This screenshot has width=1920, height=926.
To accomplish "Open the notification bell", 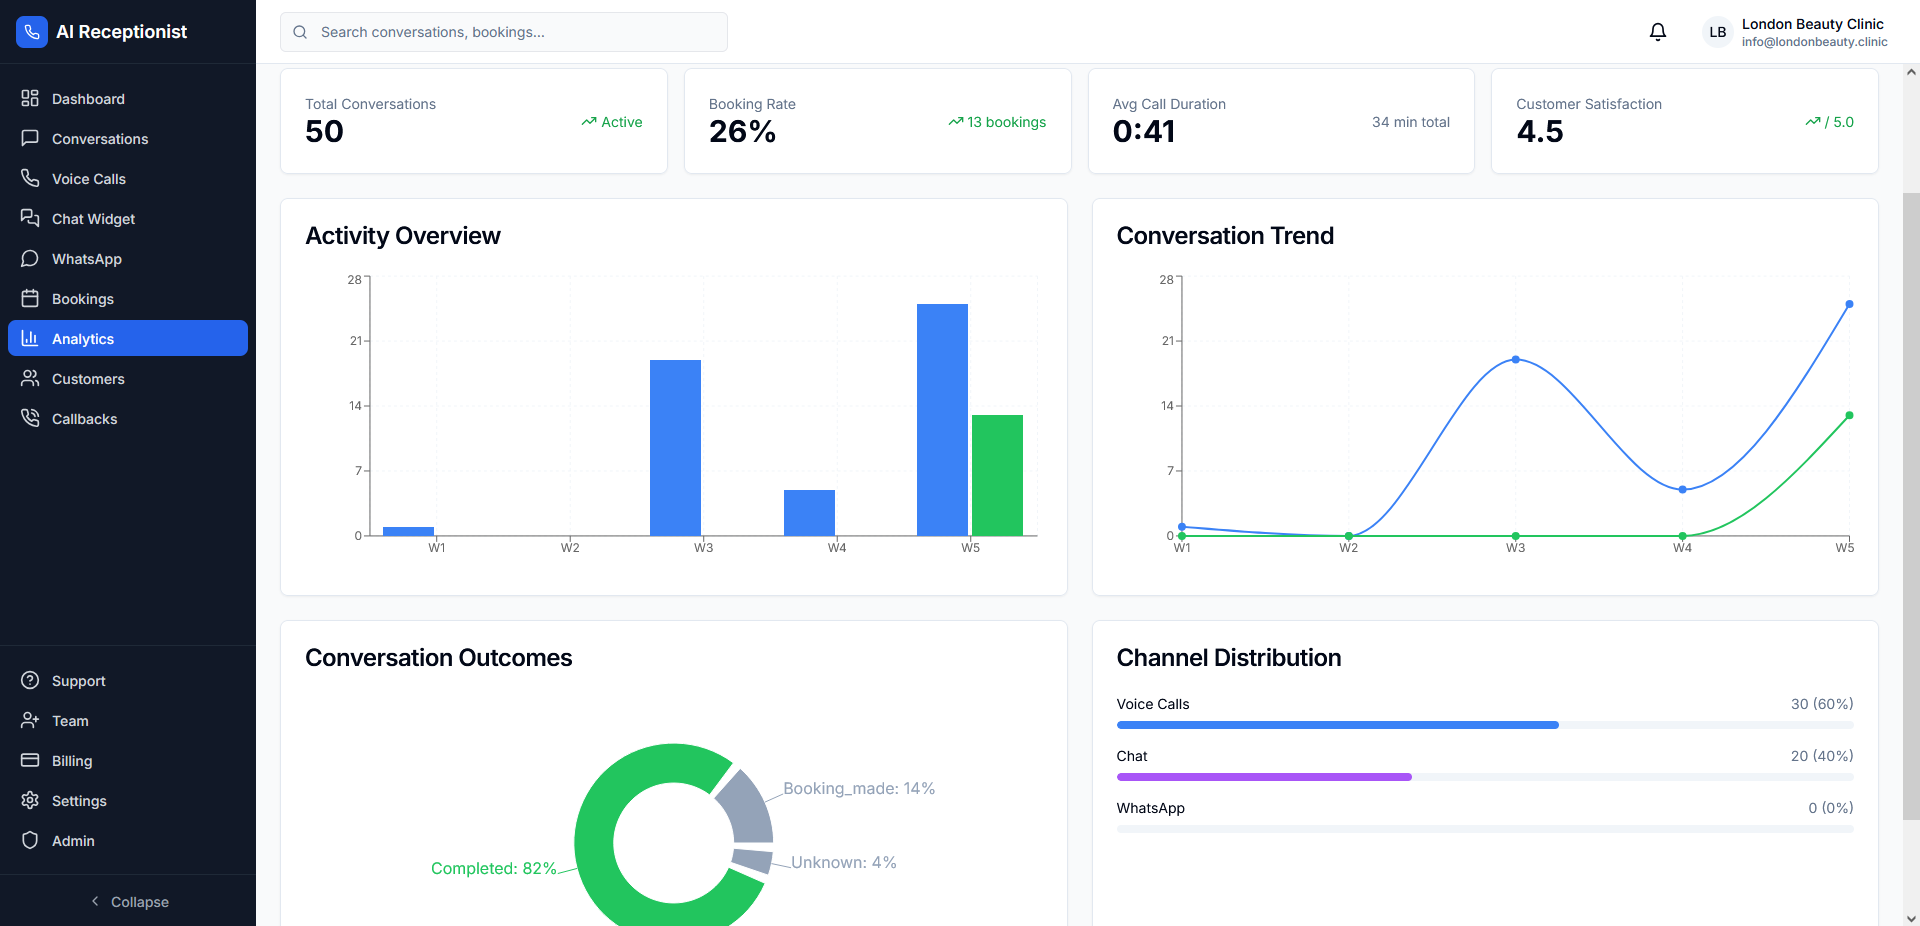I will [1657, 31].
